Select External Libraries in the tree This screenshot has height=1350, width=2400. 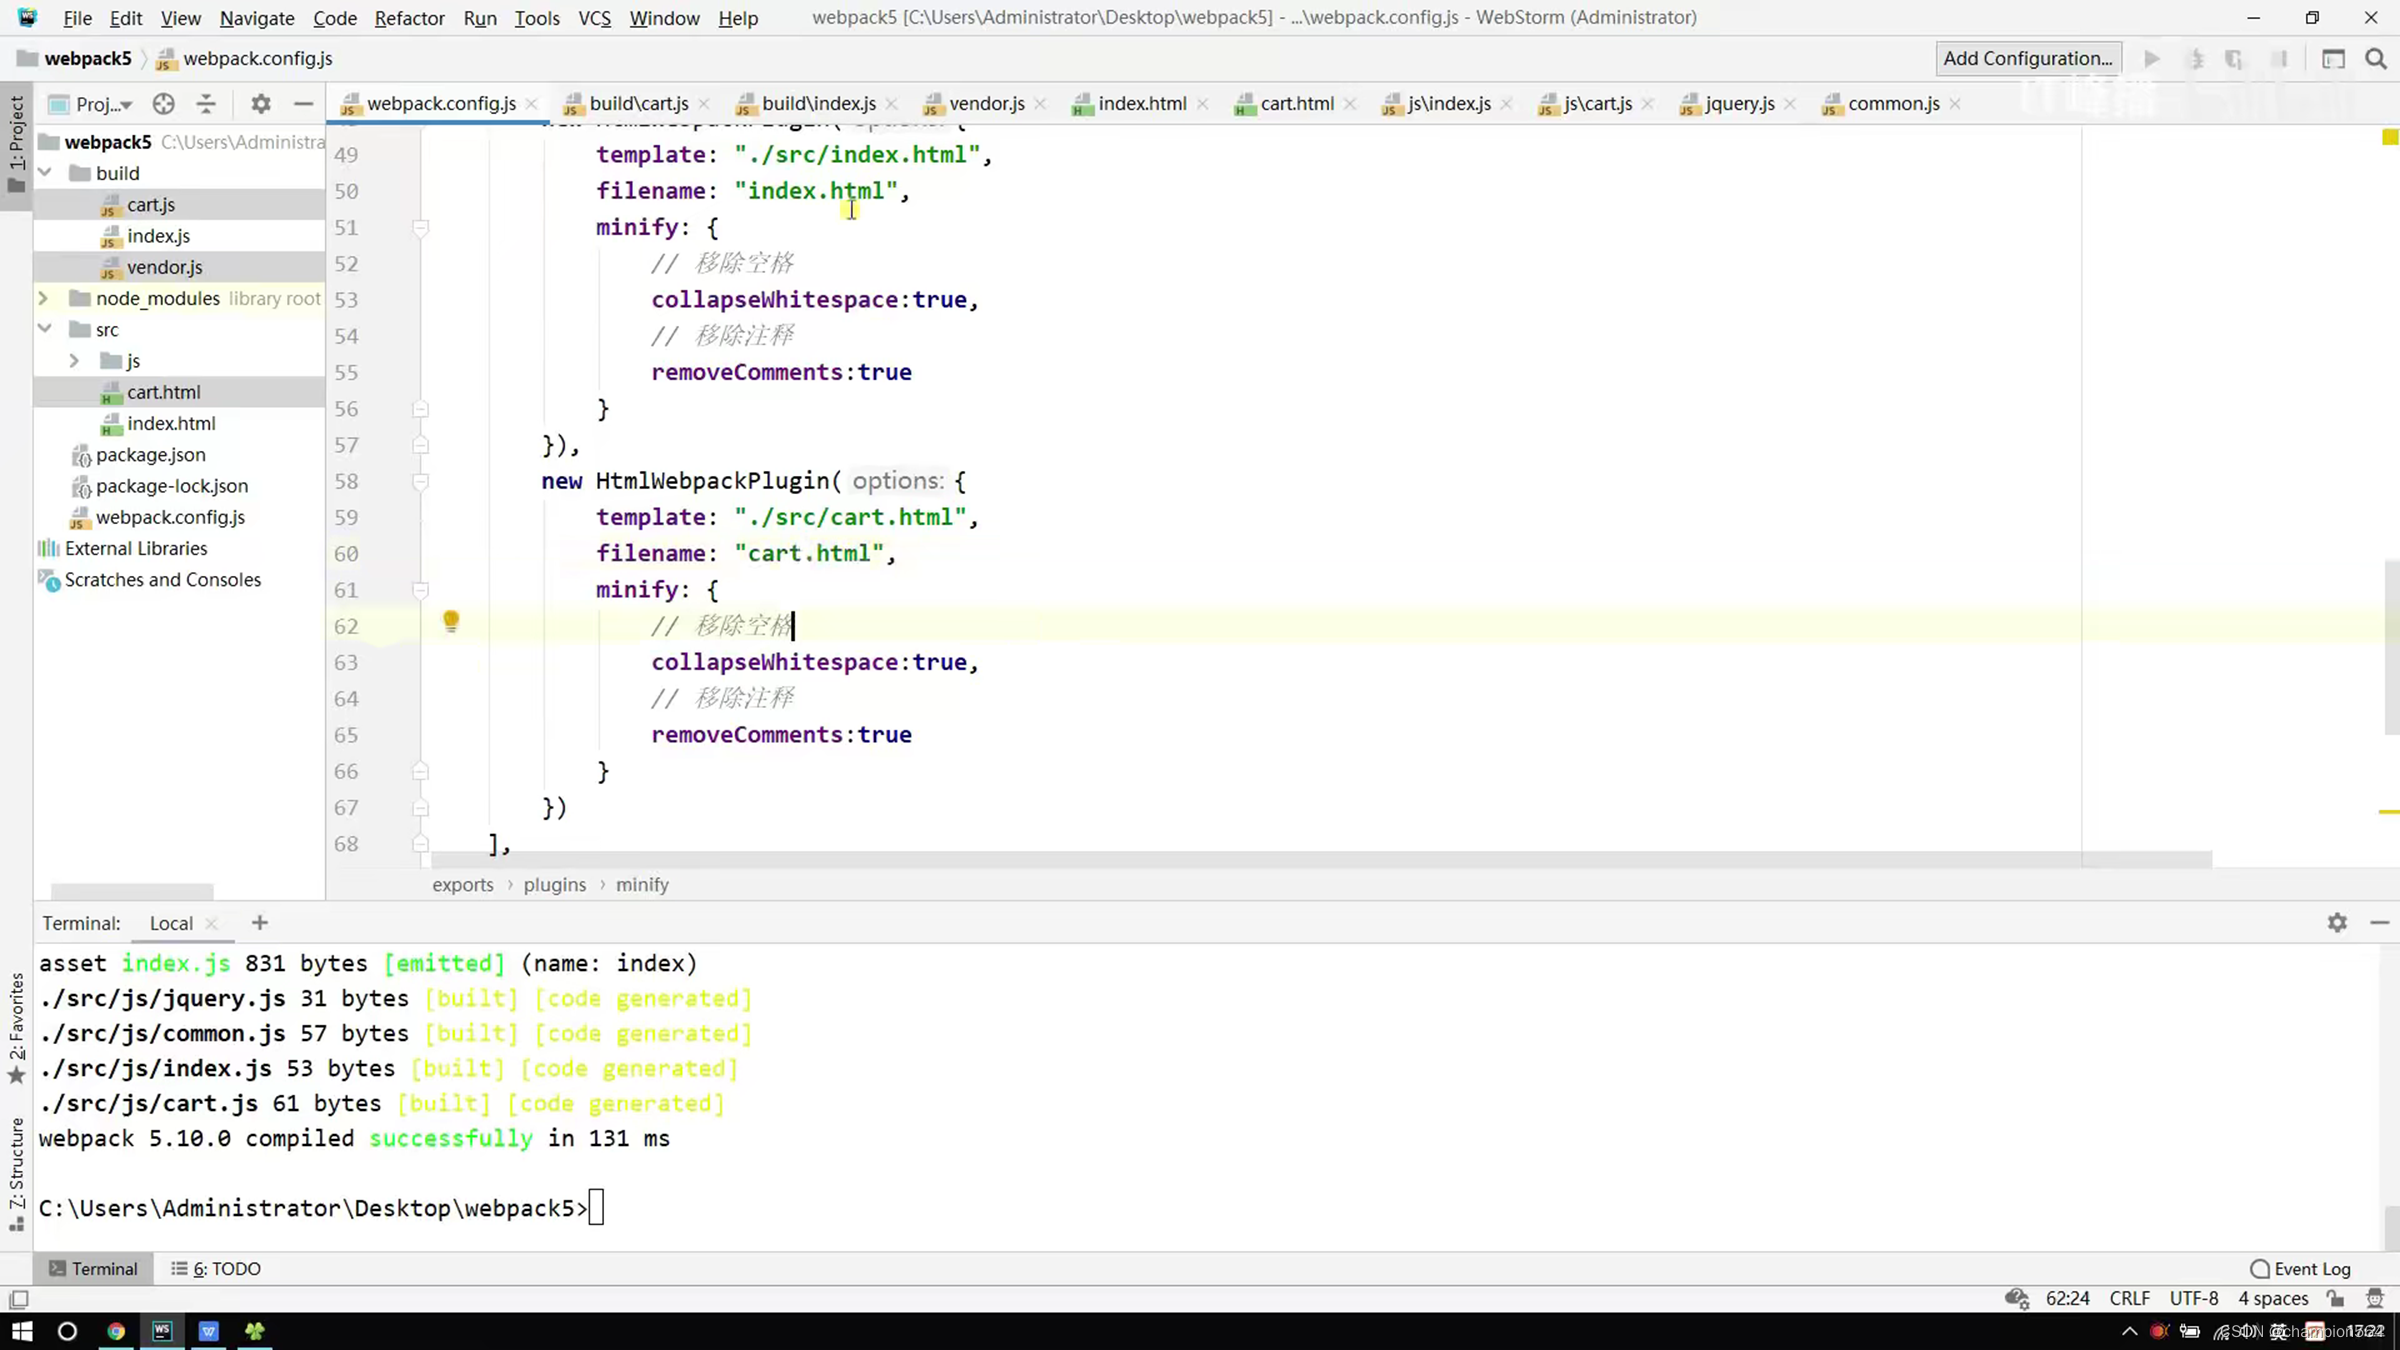click(x=136, y=548)
